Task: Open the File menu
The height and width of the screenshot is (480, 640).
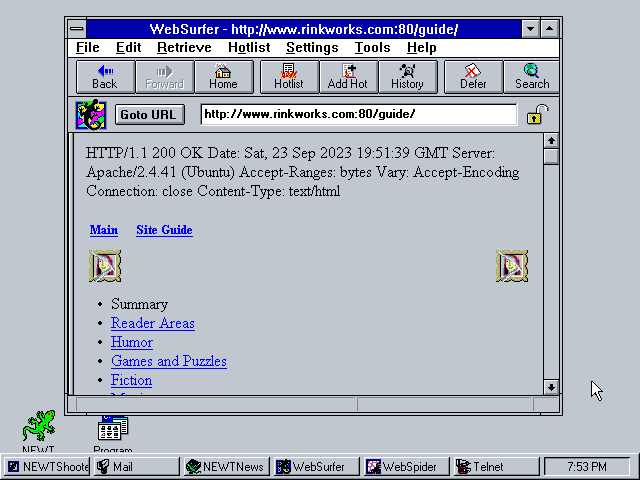Action: click(x=88, y=48)
